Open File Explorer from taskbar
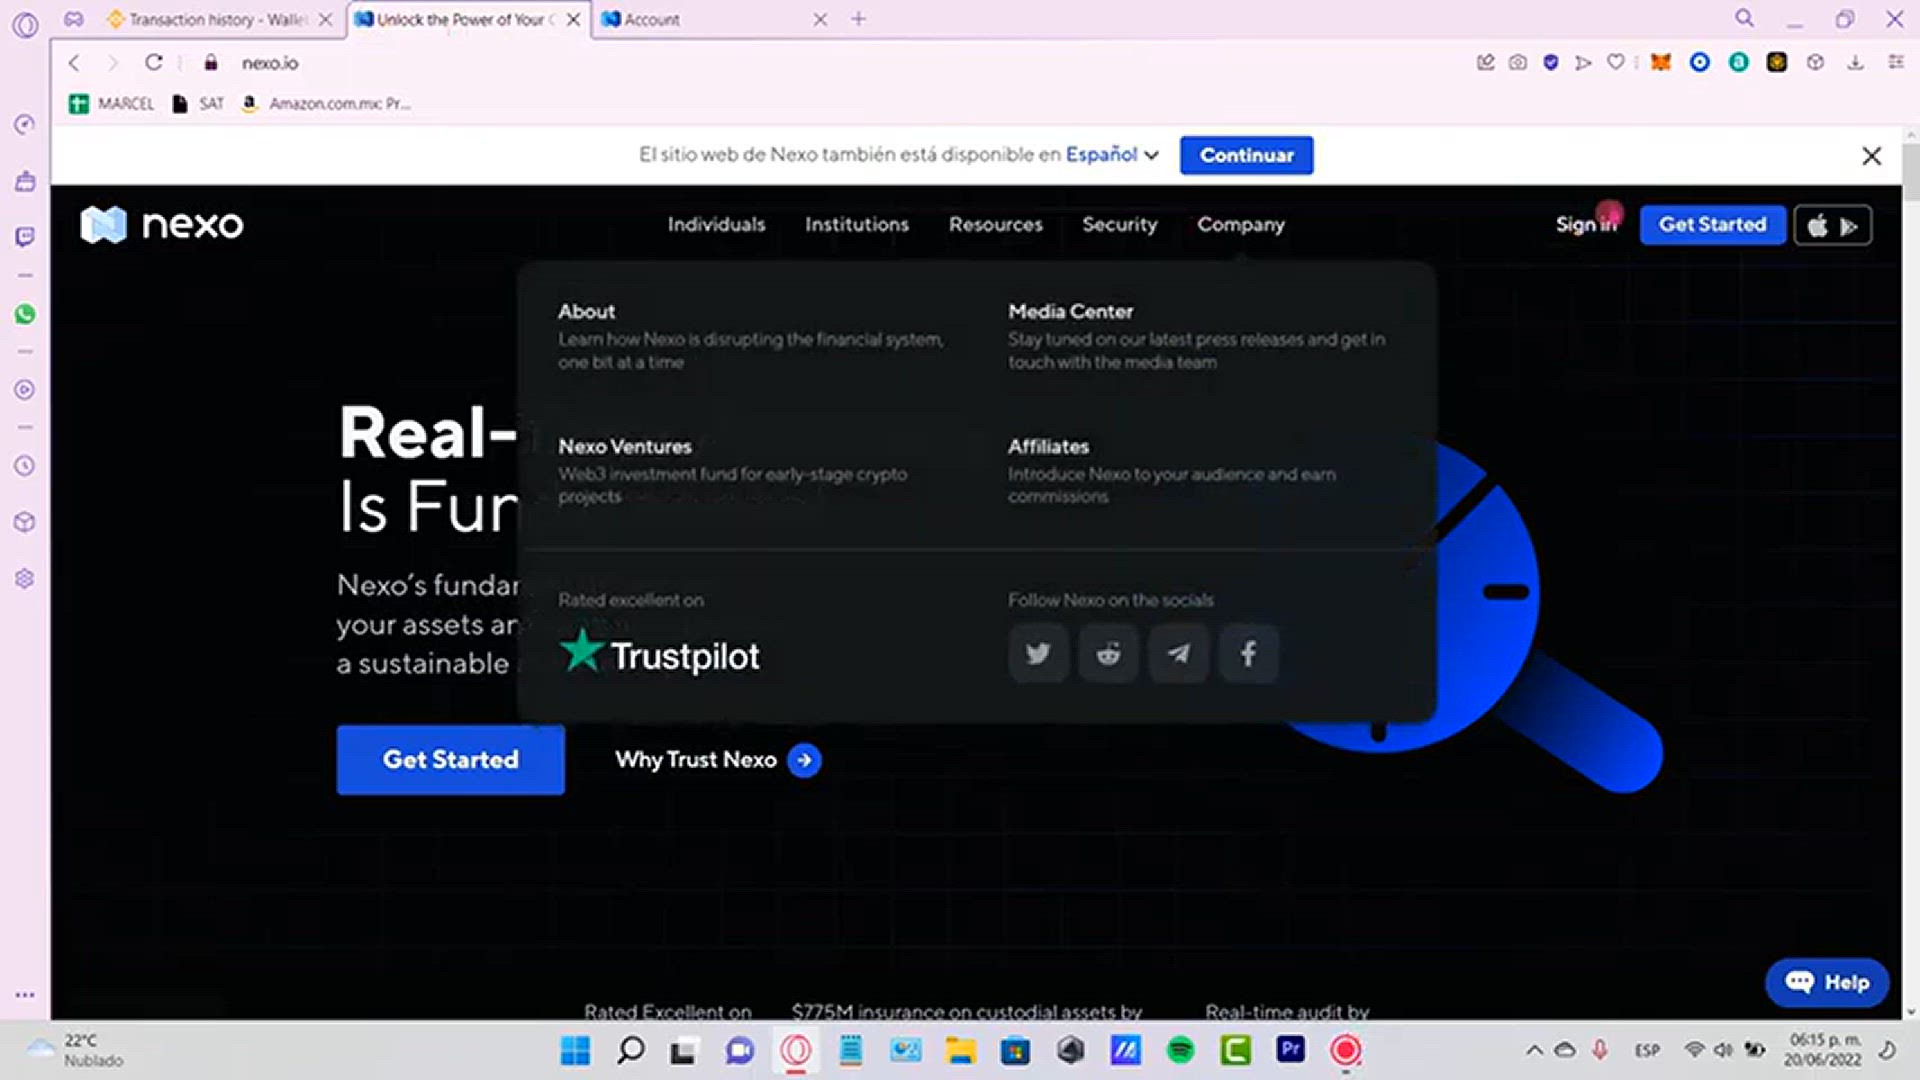Image resolution: width=1920 pixels, height=1080 pixels. tap(960, 1050)
